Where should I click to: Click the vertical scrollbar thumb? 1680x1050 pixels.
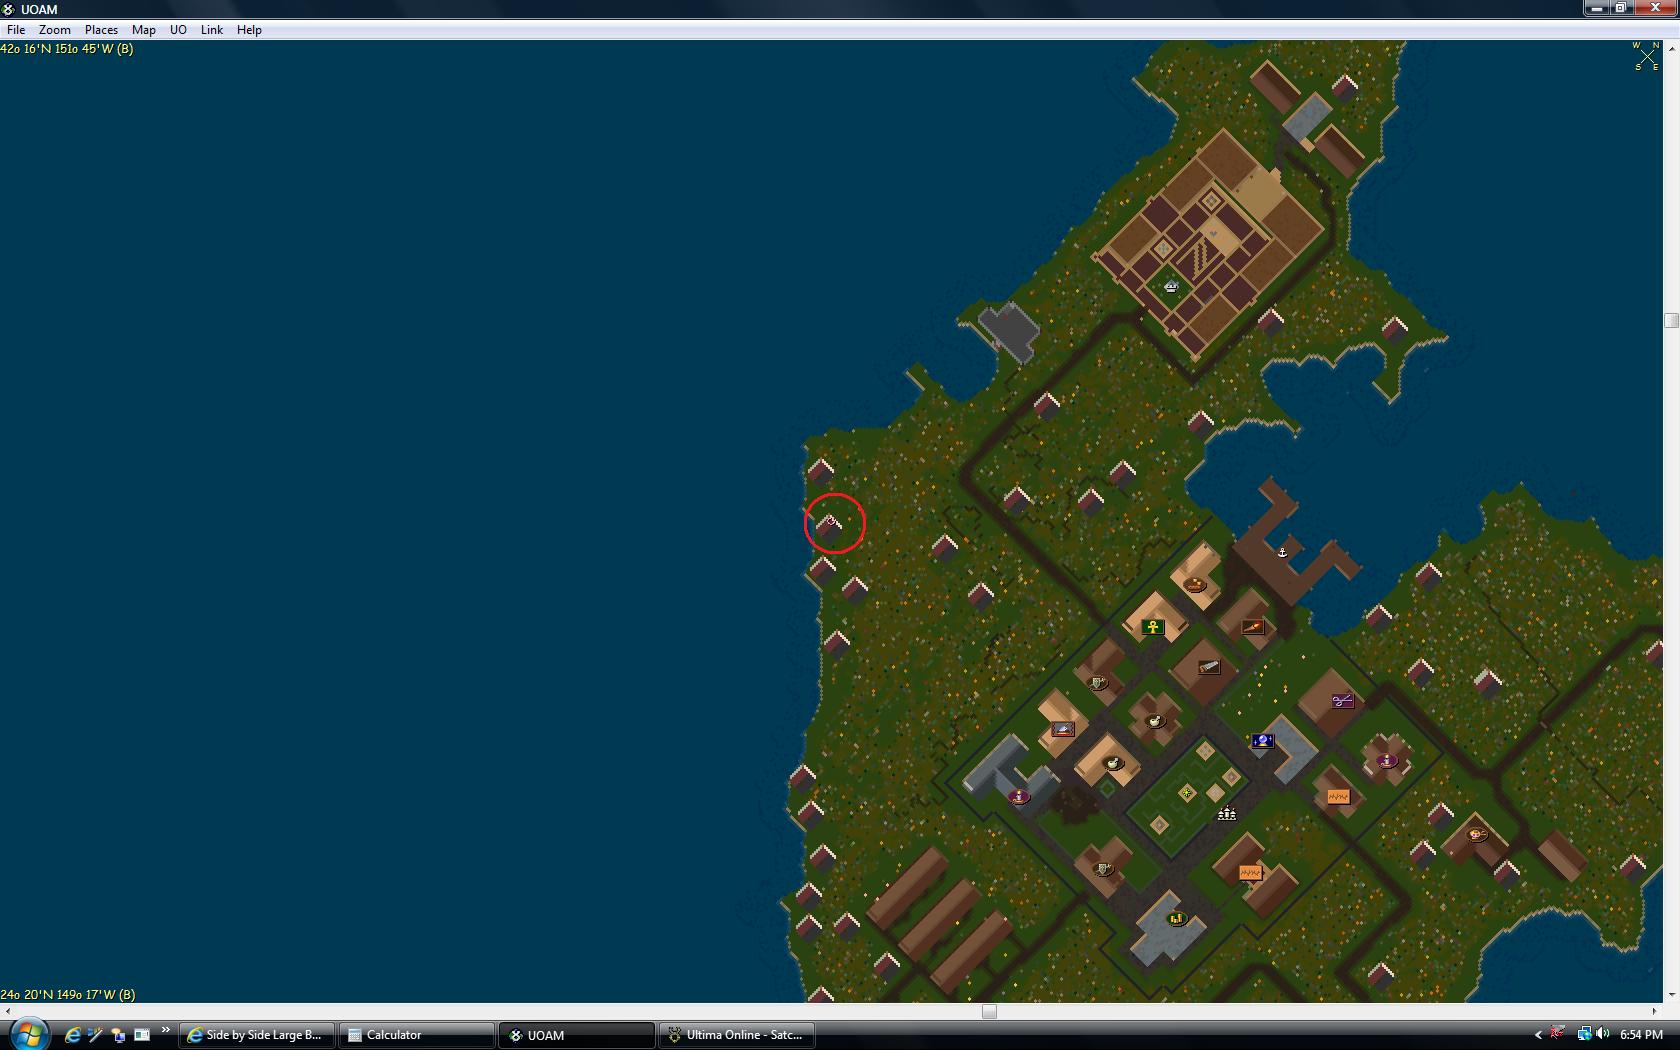coord(1671,321)
